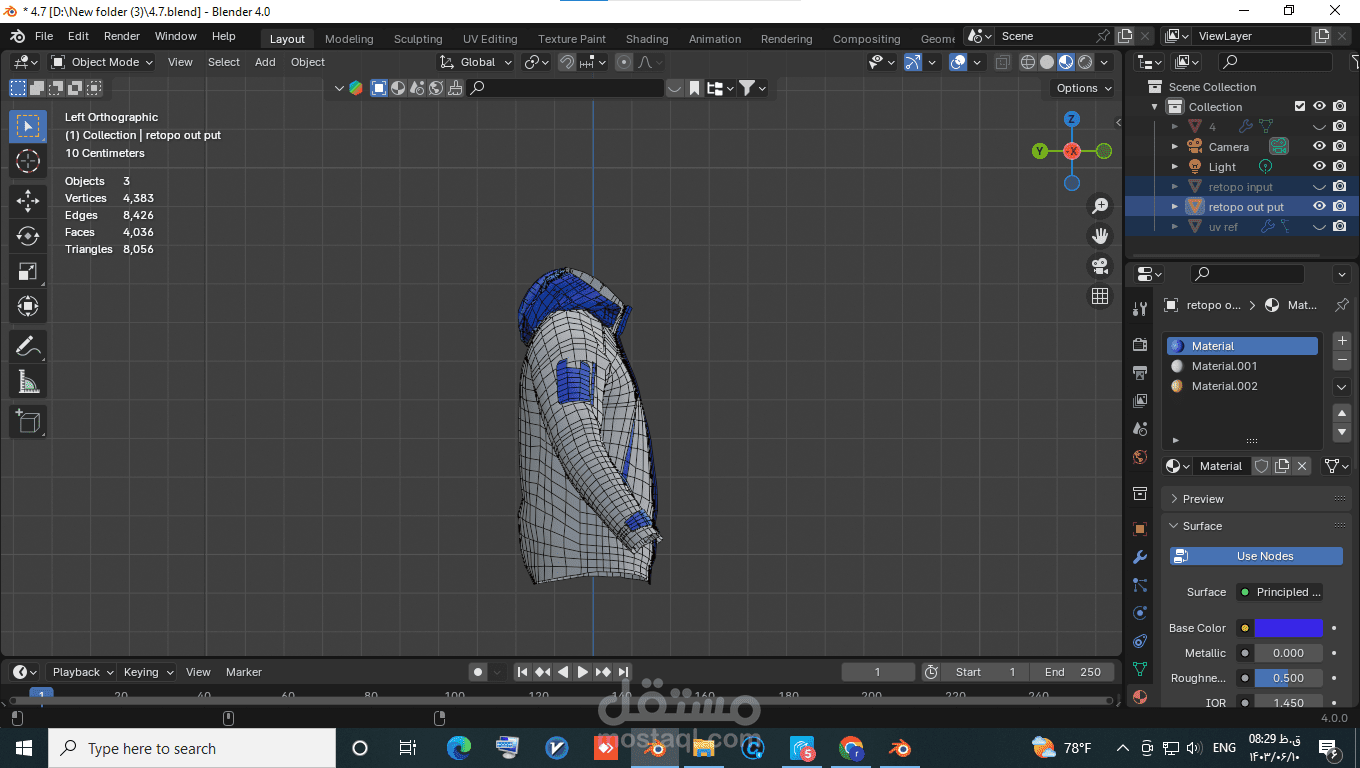
Task: Hide the Light object with eye icon
Action: pyautogui.click(x=1319, y=167)
